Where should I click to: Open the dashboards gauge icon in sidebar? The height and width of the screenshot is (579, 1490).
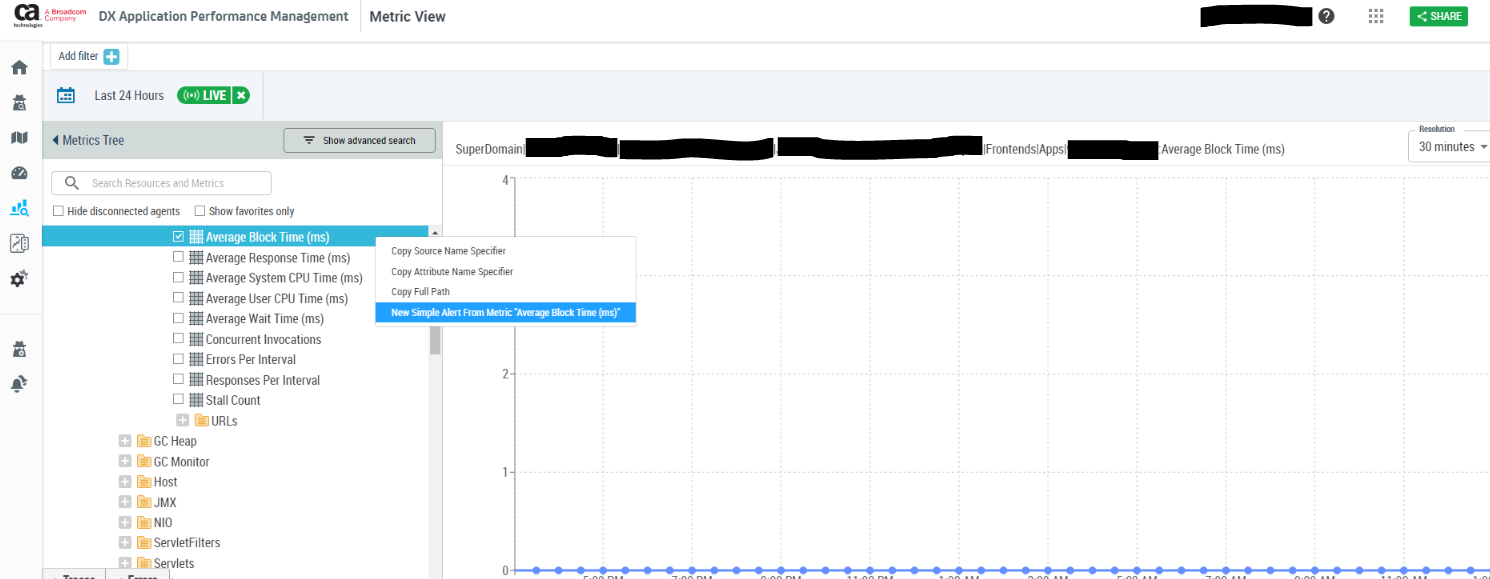pyautogui.click(x=19, y=173)
